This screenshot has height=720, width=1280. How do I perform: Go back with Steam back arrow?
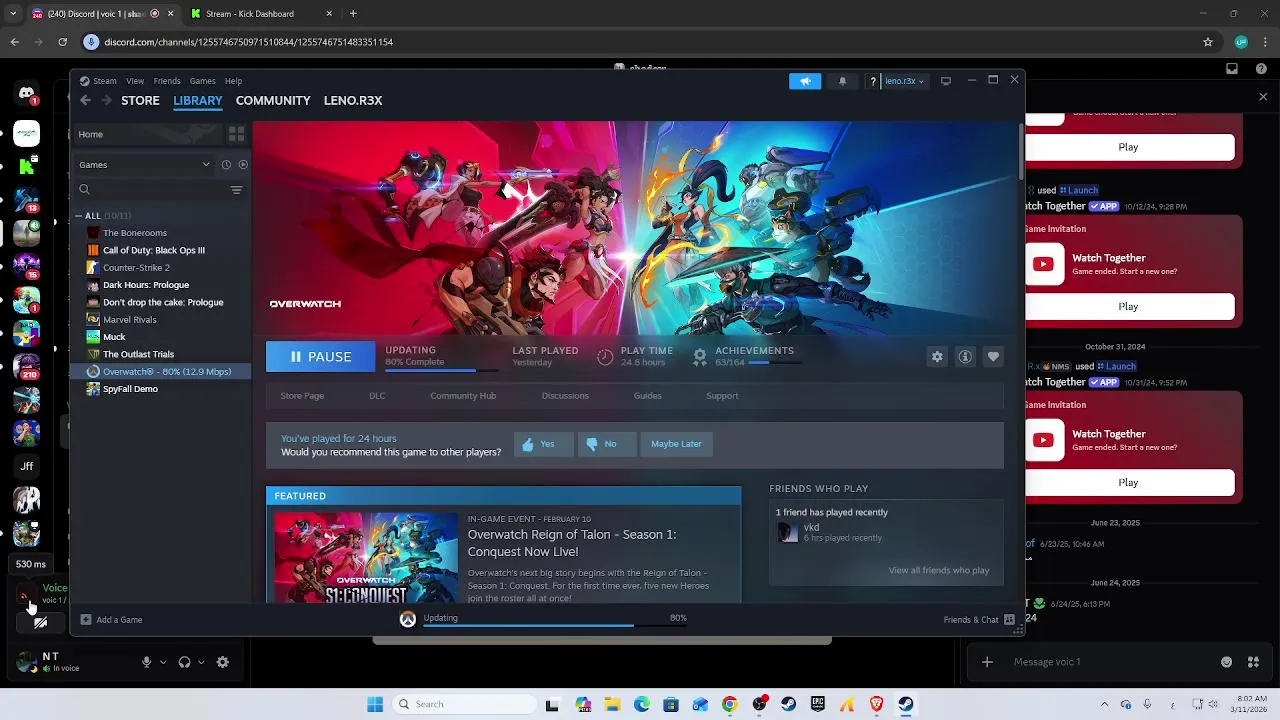tap(86, 100)
